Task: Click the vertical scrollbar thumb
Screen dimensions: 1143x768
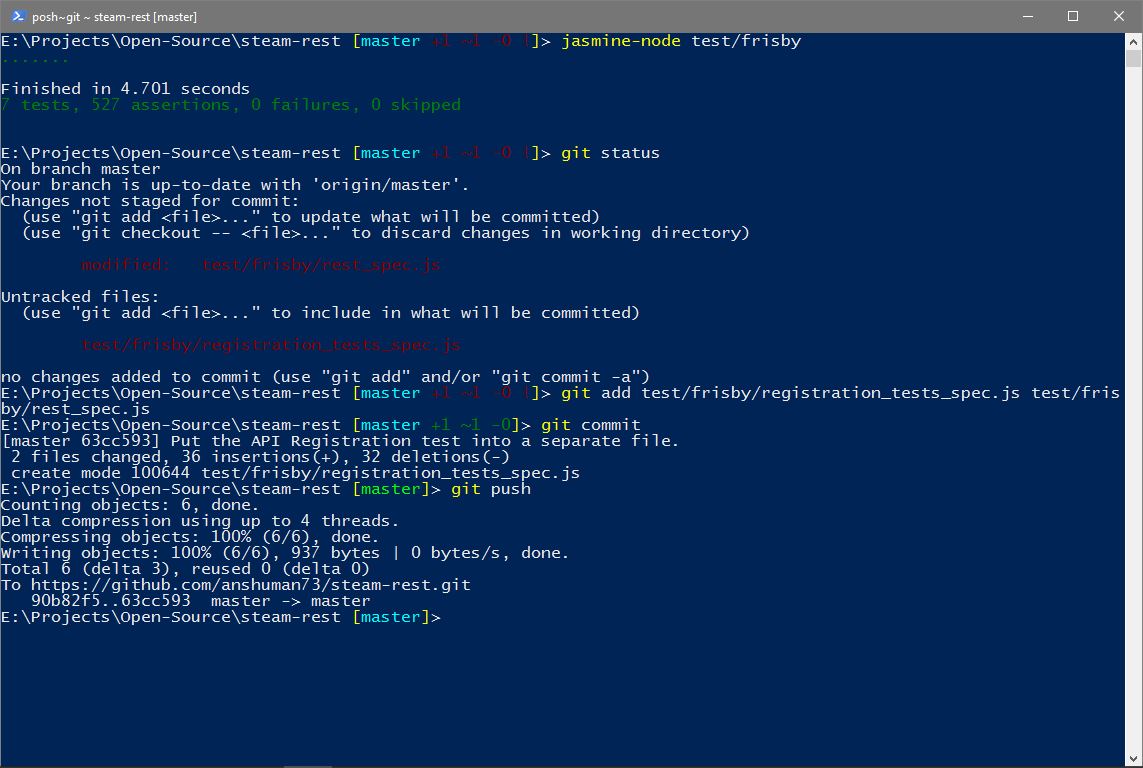Action: pyautogui.click(x=1134, y=58)
